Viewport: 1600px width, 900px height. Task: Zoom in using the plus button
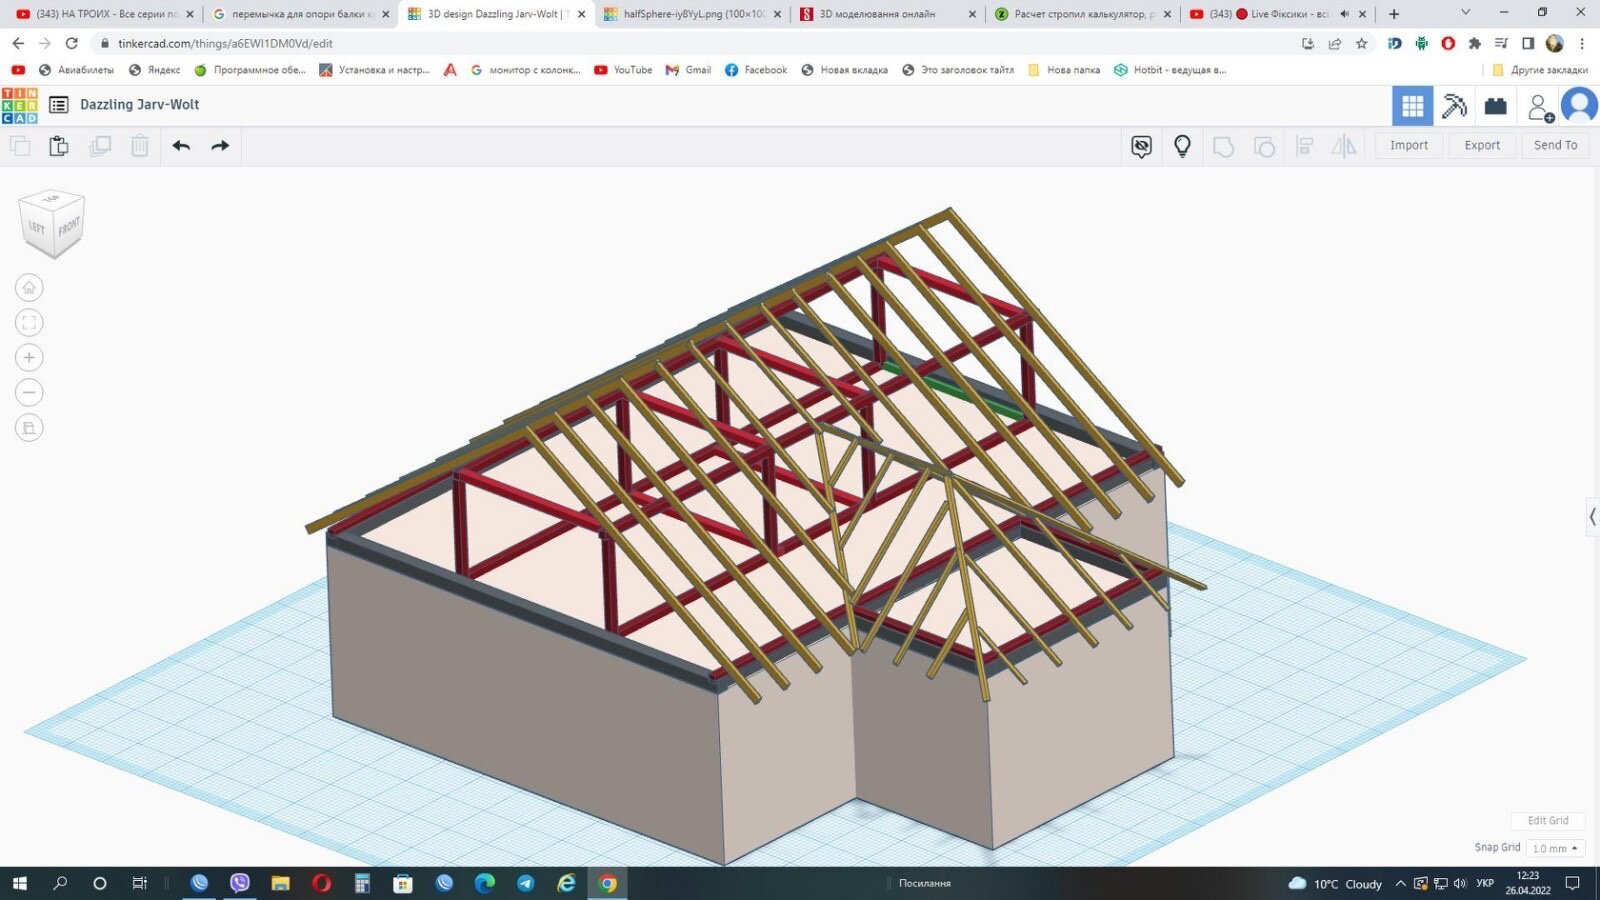tap(29, 358)
